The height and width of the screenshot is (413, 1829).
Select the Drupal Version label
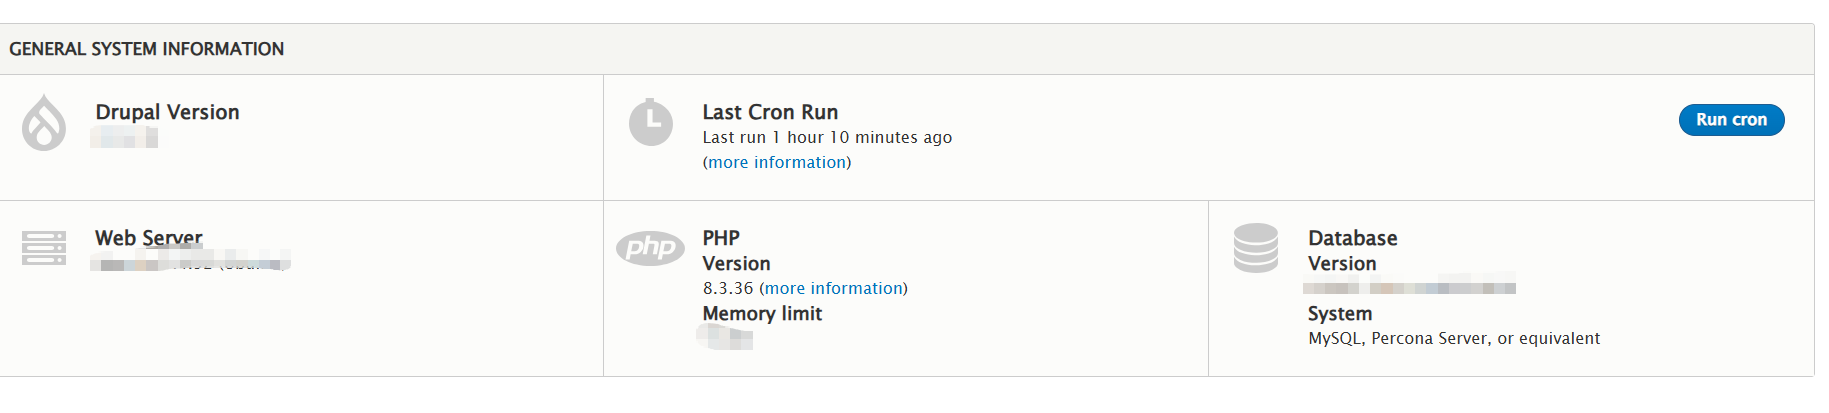click(167, 112)
